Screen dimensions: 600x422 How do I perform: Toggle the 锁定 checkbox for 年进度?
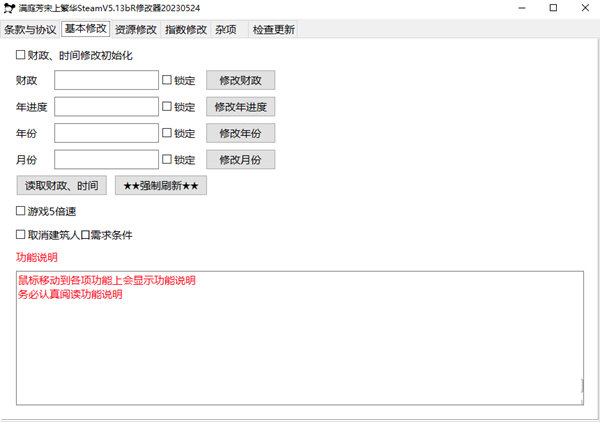point(167,107)
